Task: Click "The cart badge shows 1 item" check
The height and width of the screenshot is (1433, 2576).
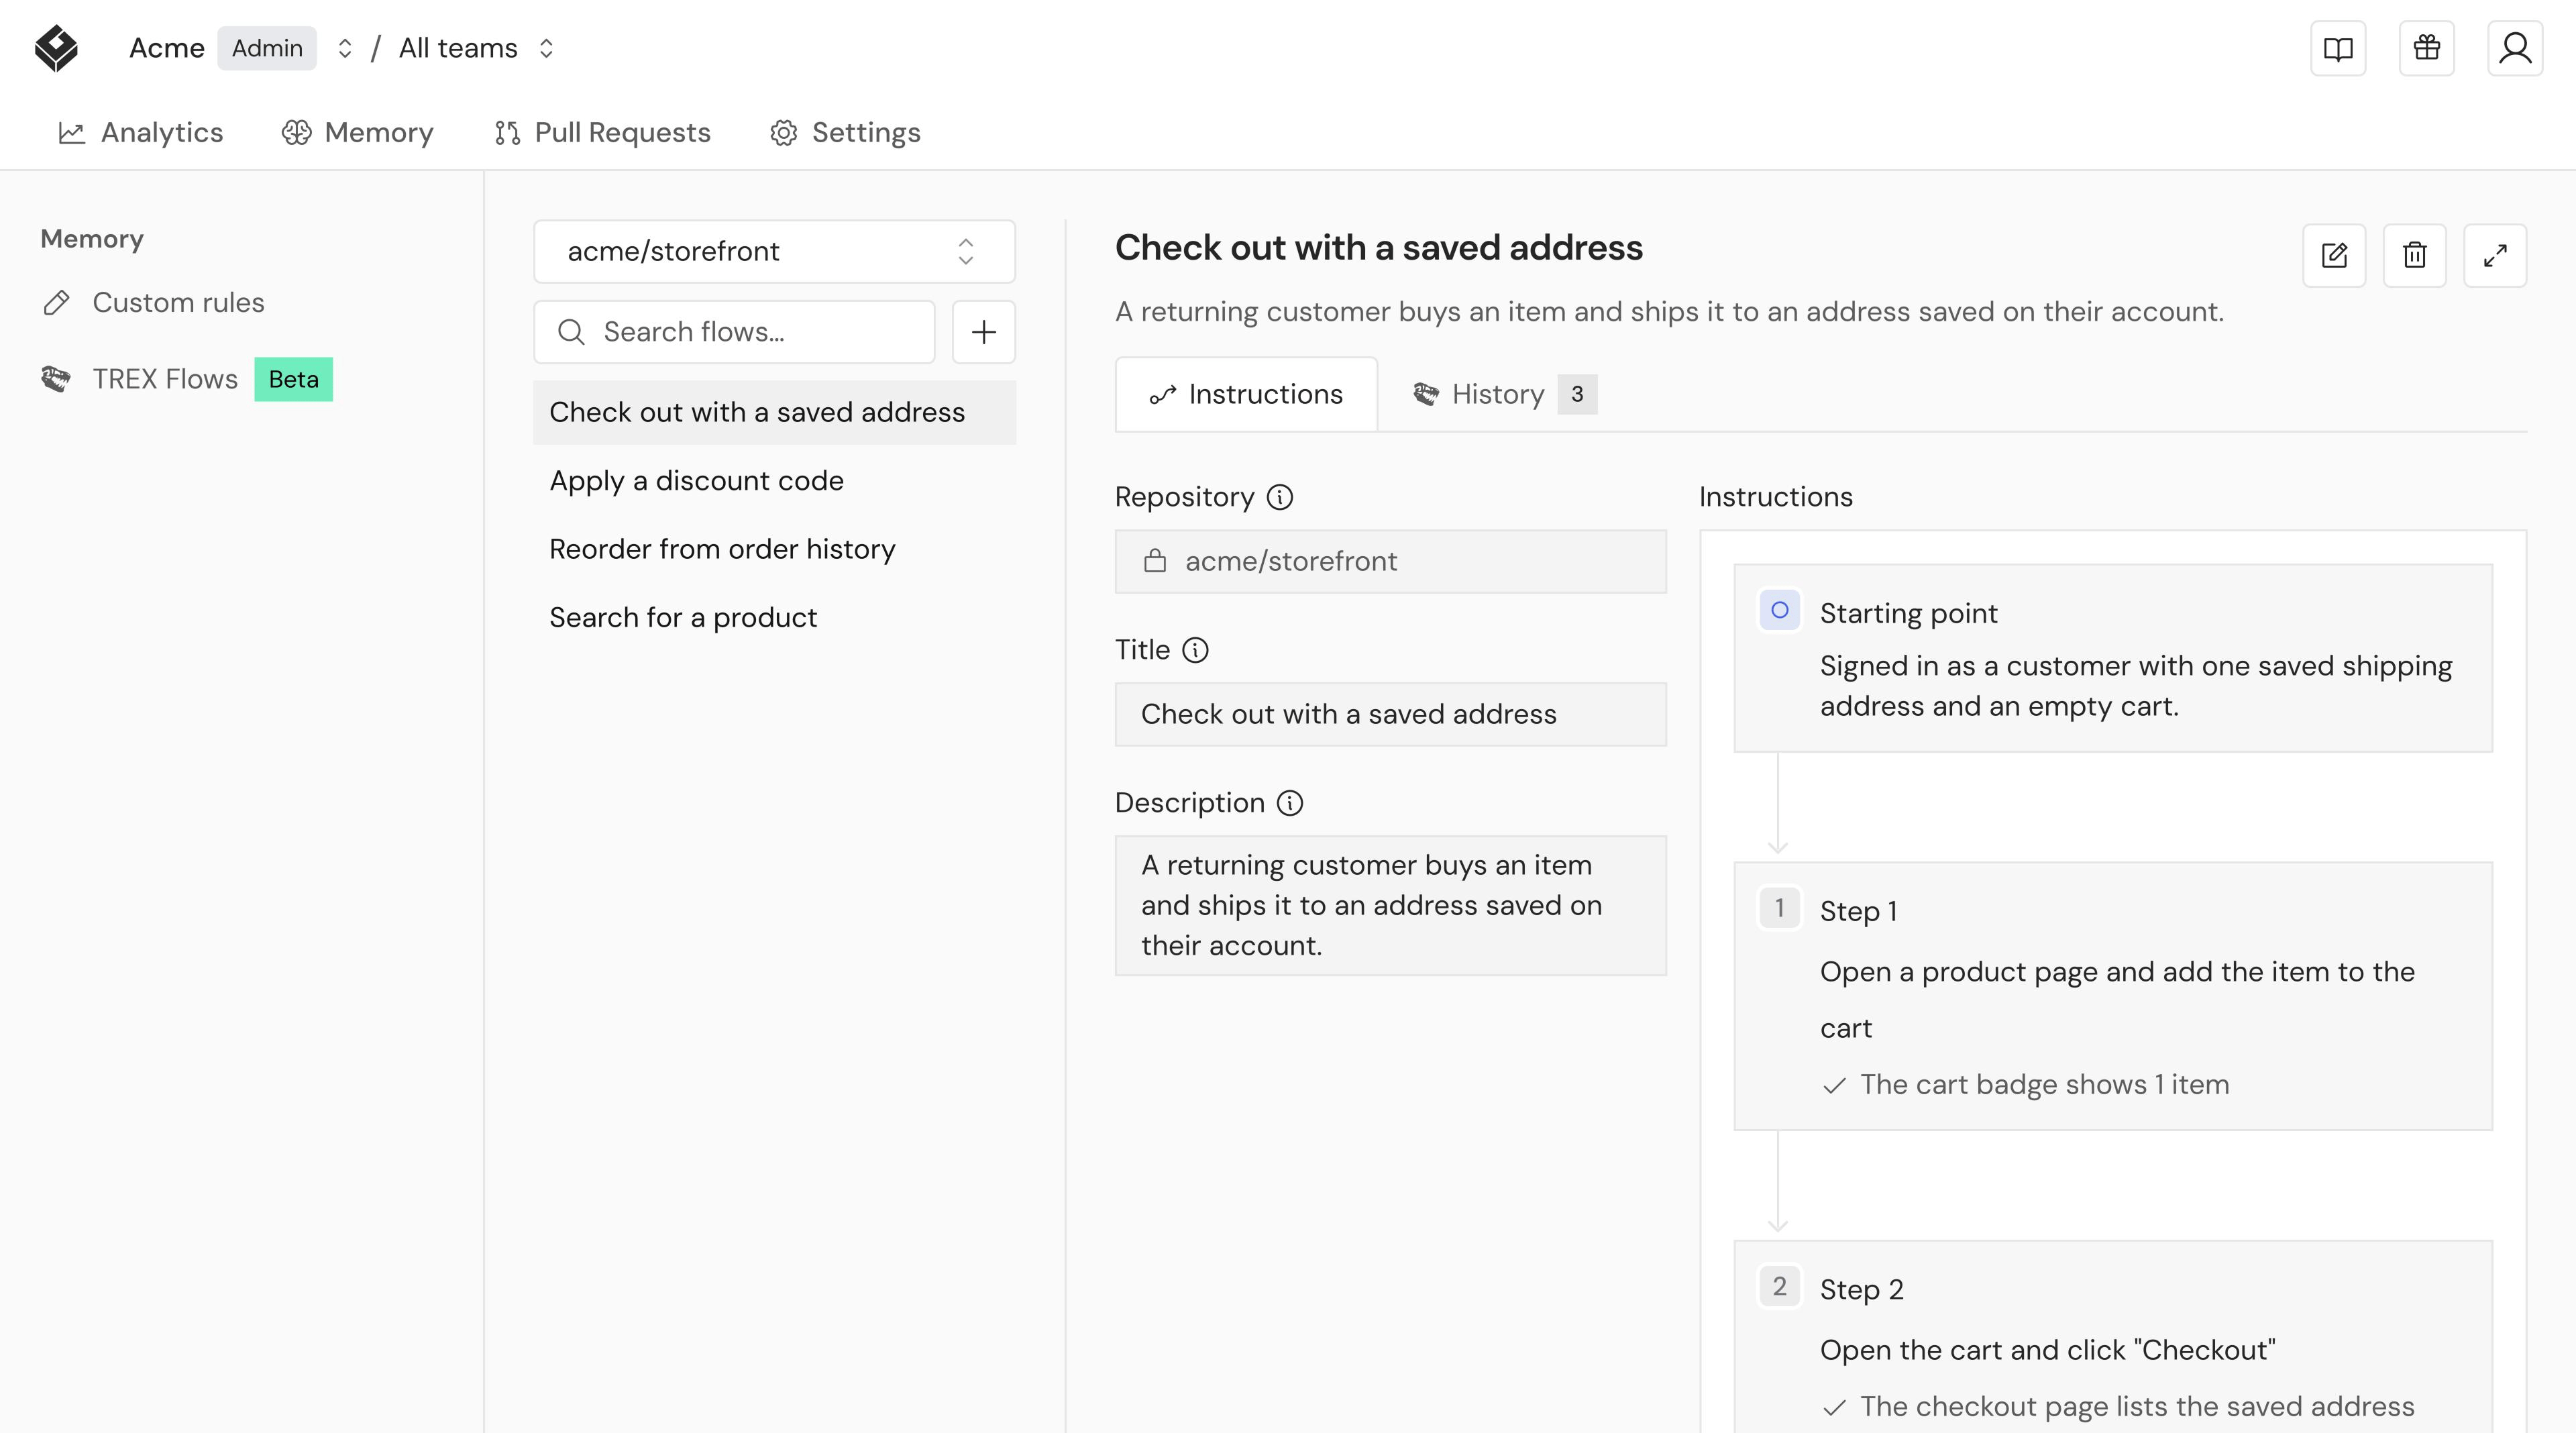Action: point(2025,1085)
